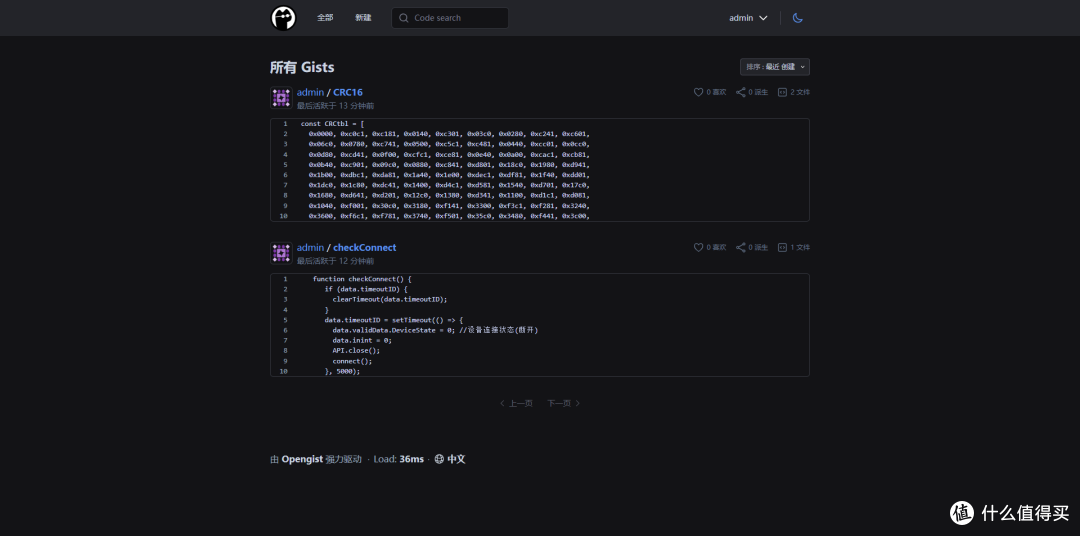
Task: Click the search magnifier icon
Action: point(404,18)
